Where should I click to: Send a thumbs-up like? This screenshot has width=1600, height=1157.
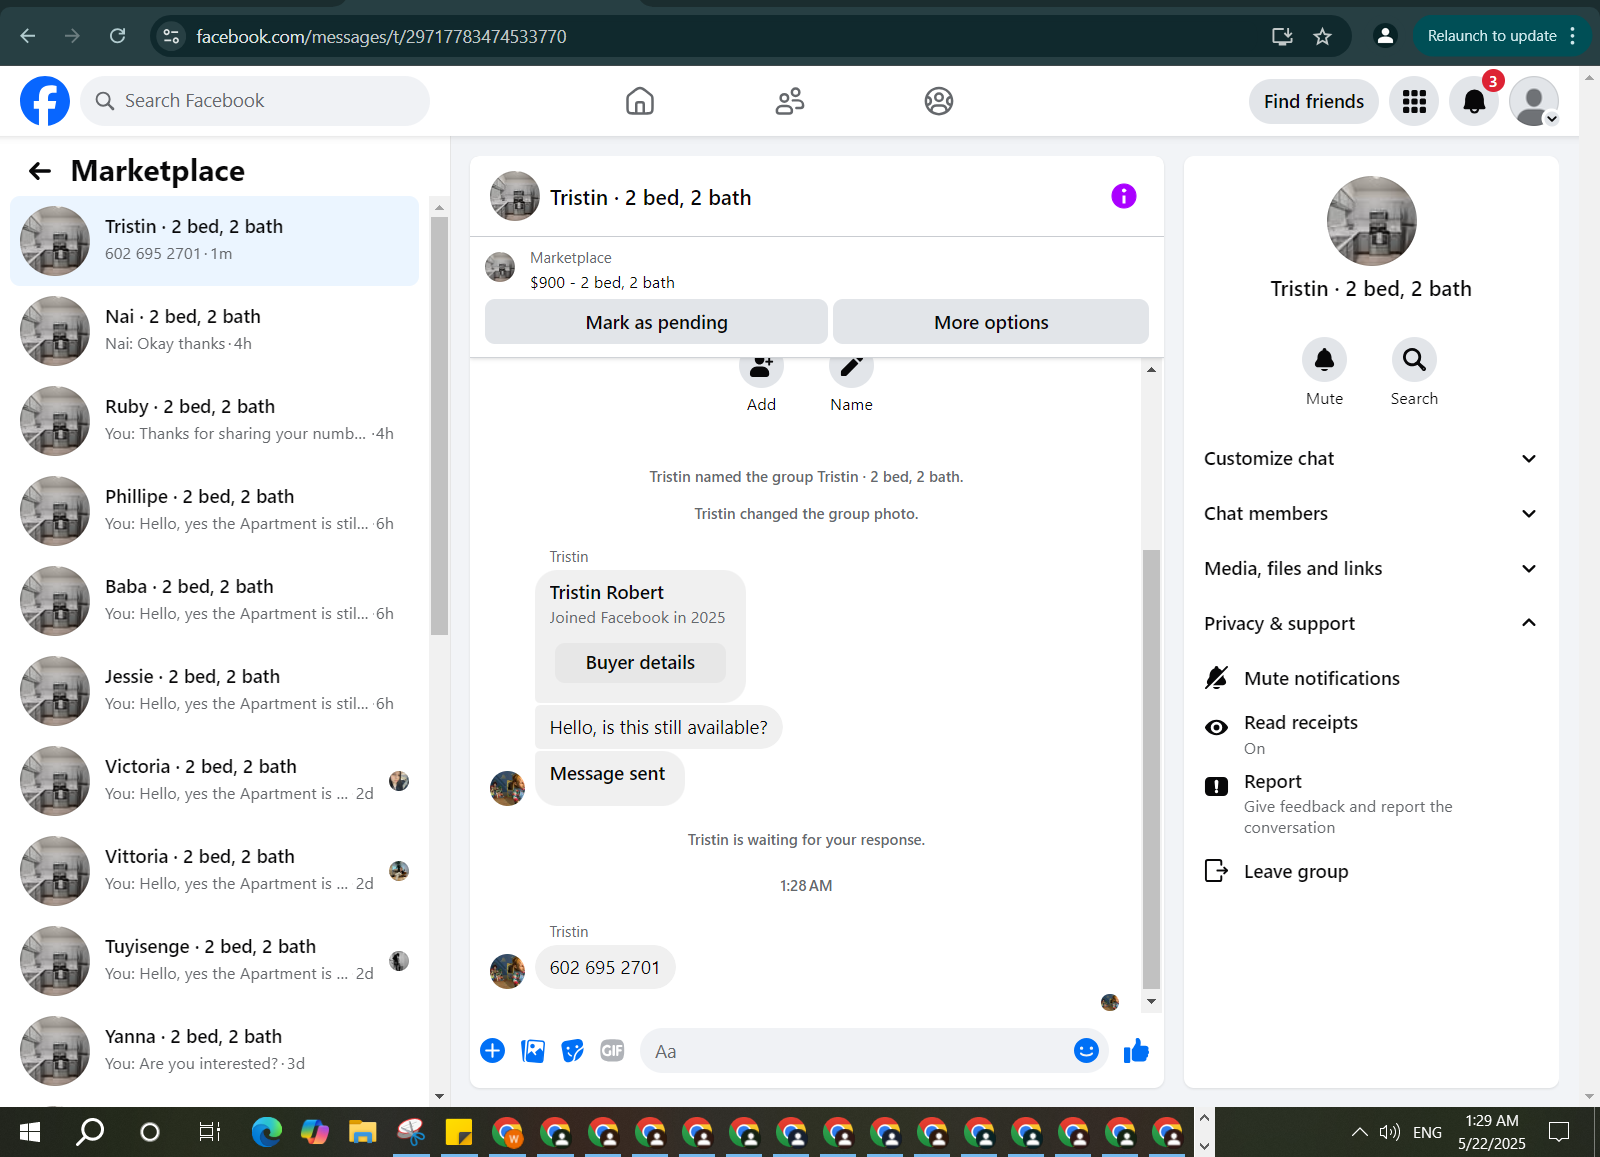(1136, 1050)
